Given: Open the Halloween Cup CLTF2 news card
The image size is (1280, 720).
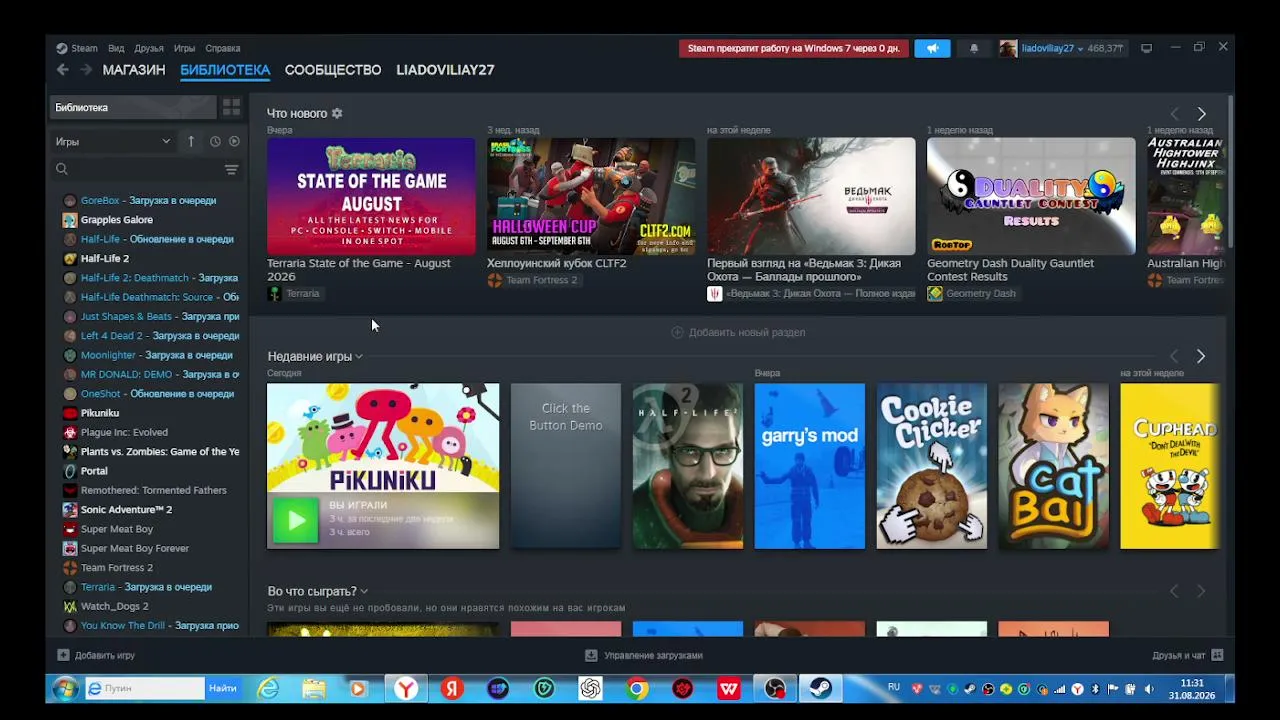Looking at the screenshot, I should coord(591,196).
